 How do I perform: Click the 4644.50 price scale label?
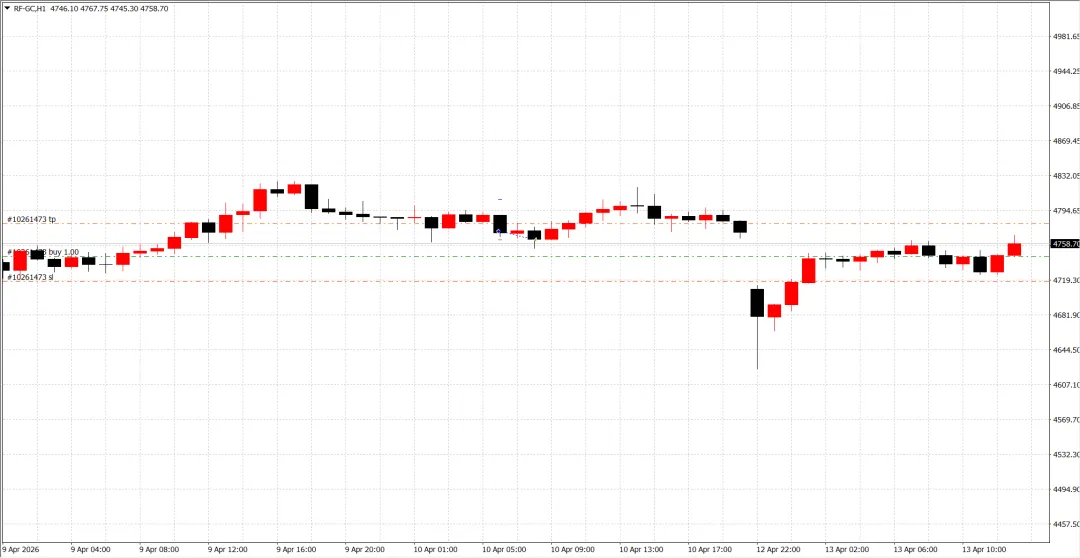click(1066, 350)
